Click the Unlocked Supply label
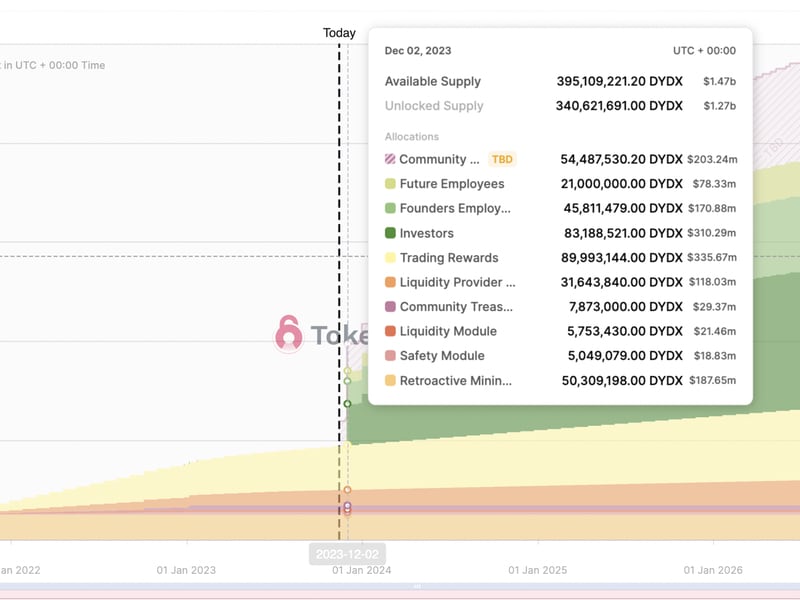 434,106
